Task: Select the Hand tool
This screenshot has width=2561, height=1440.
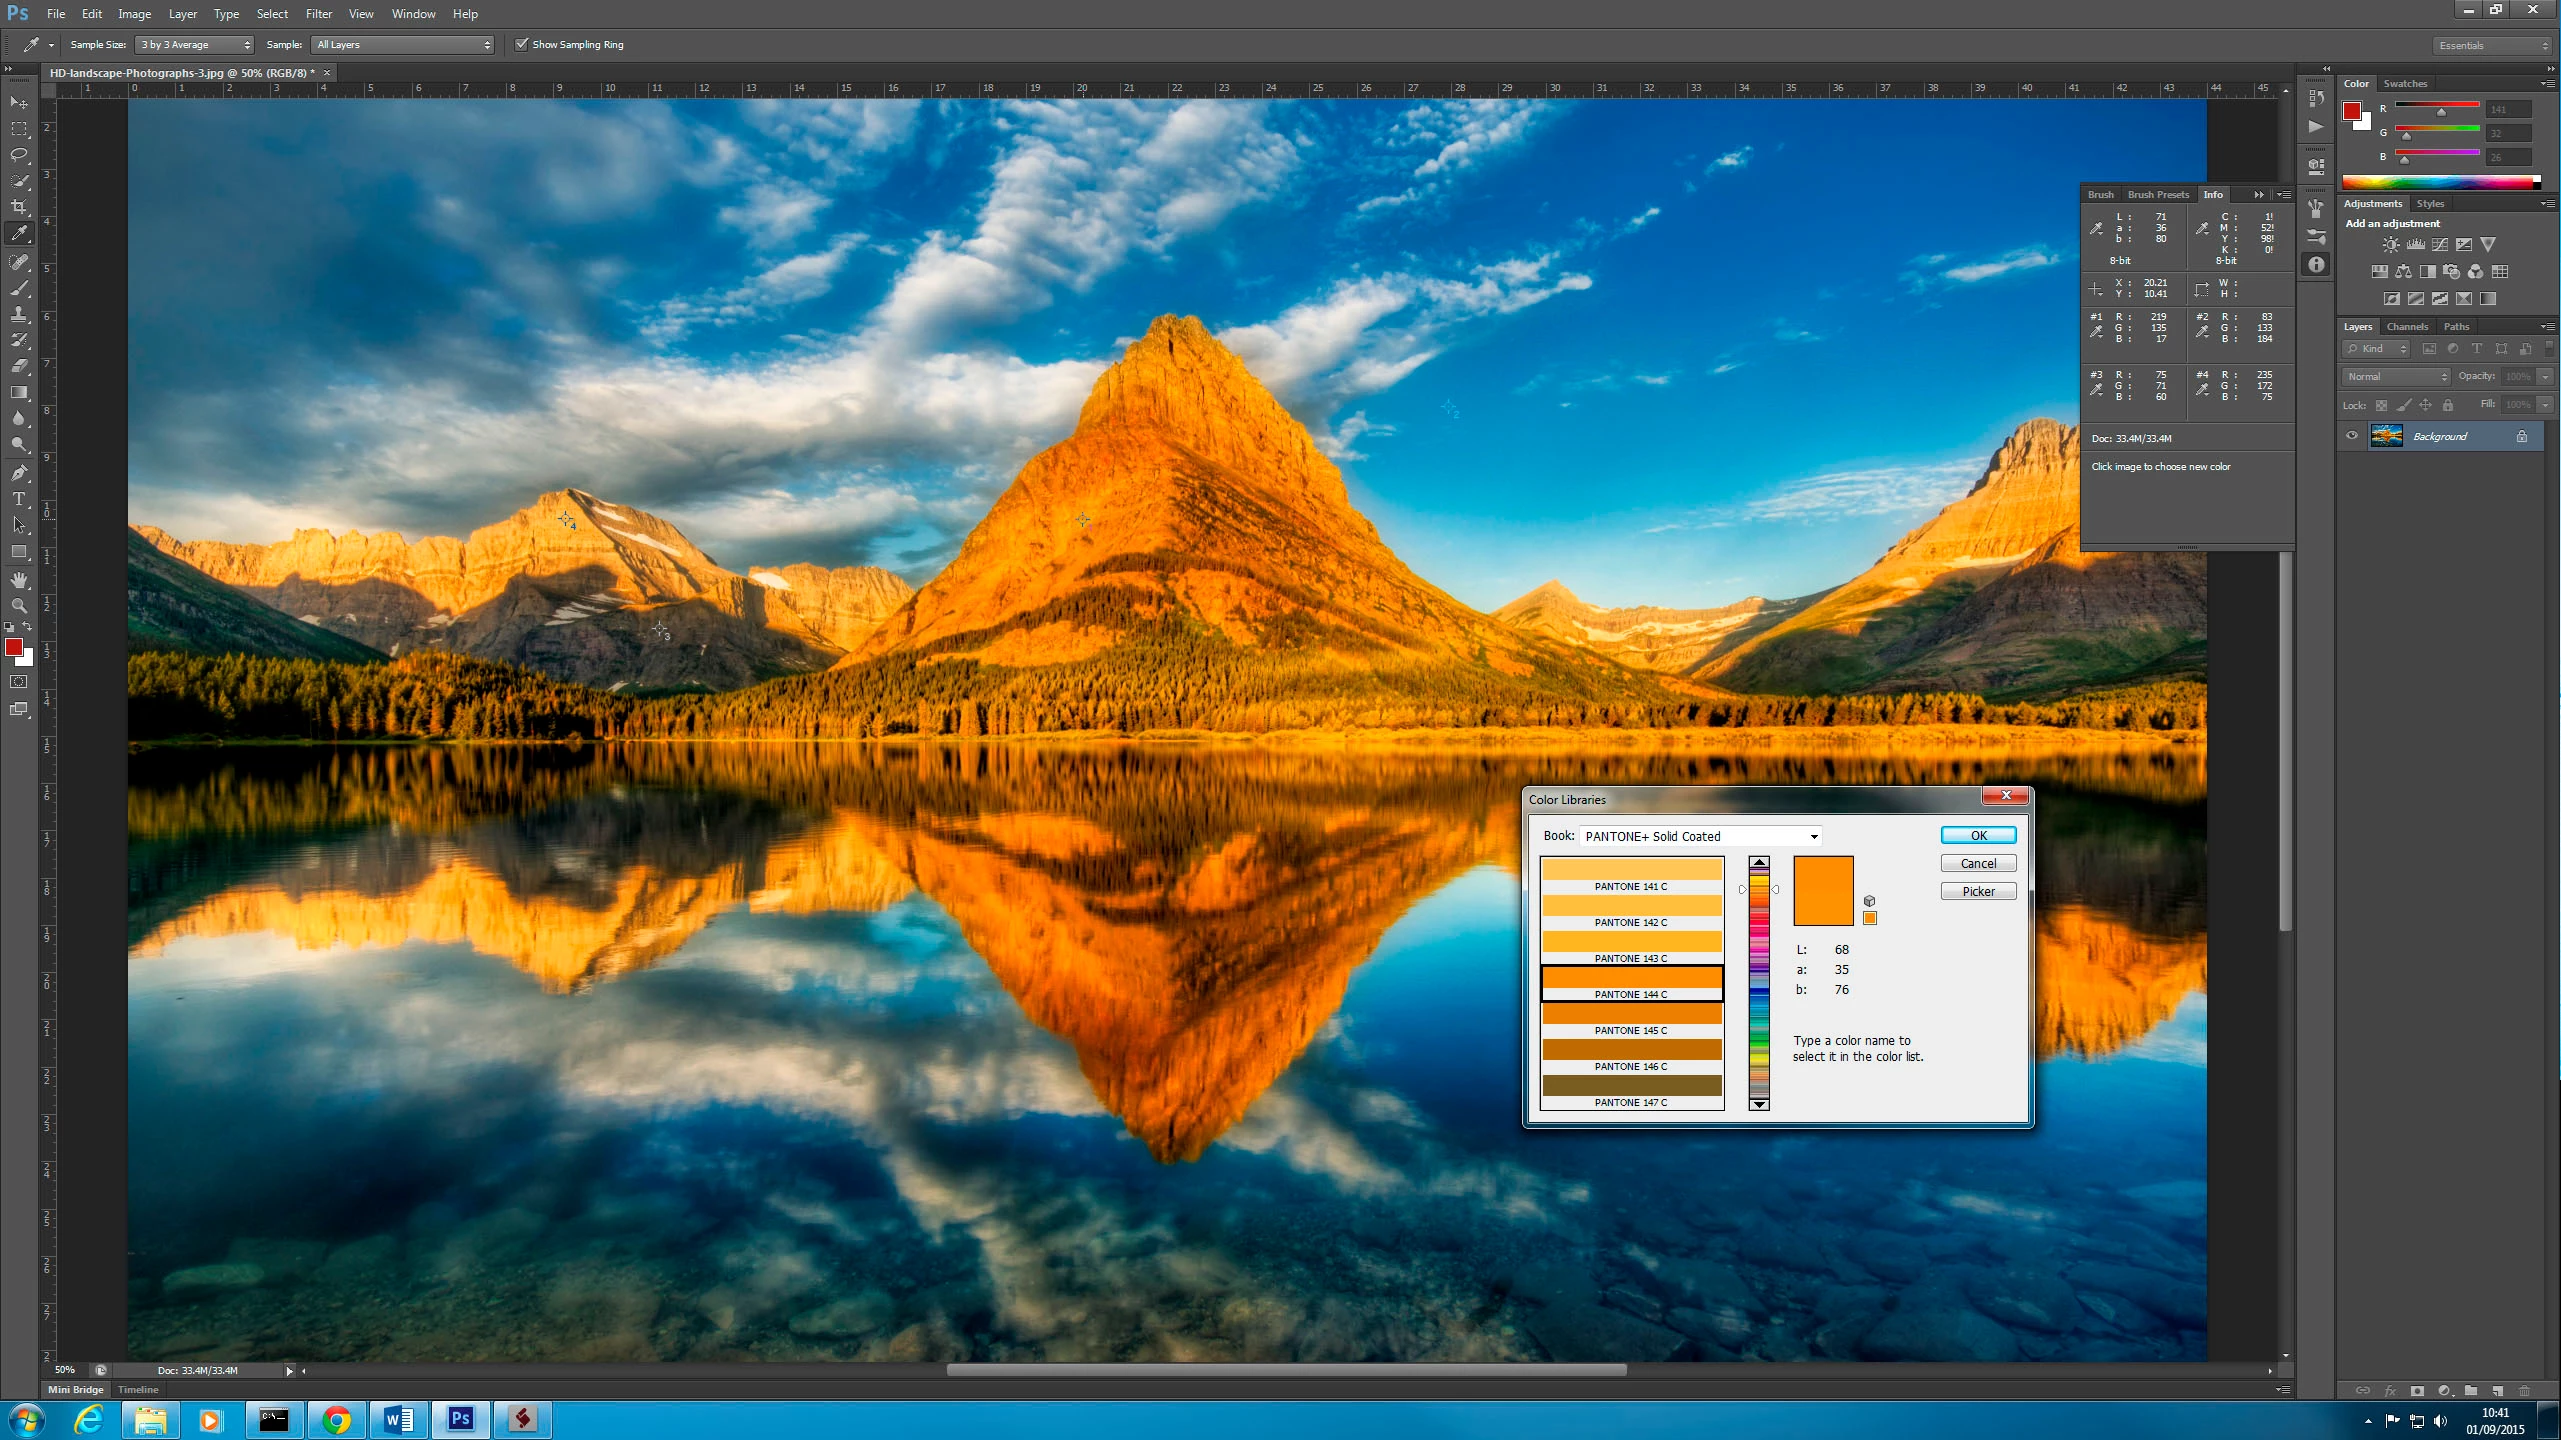Action: tap(19, 580)
